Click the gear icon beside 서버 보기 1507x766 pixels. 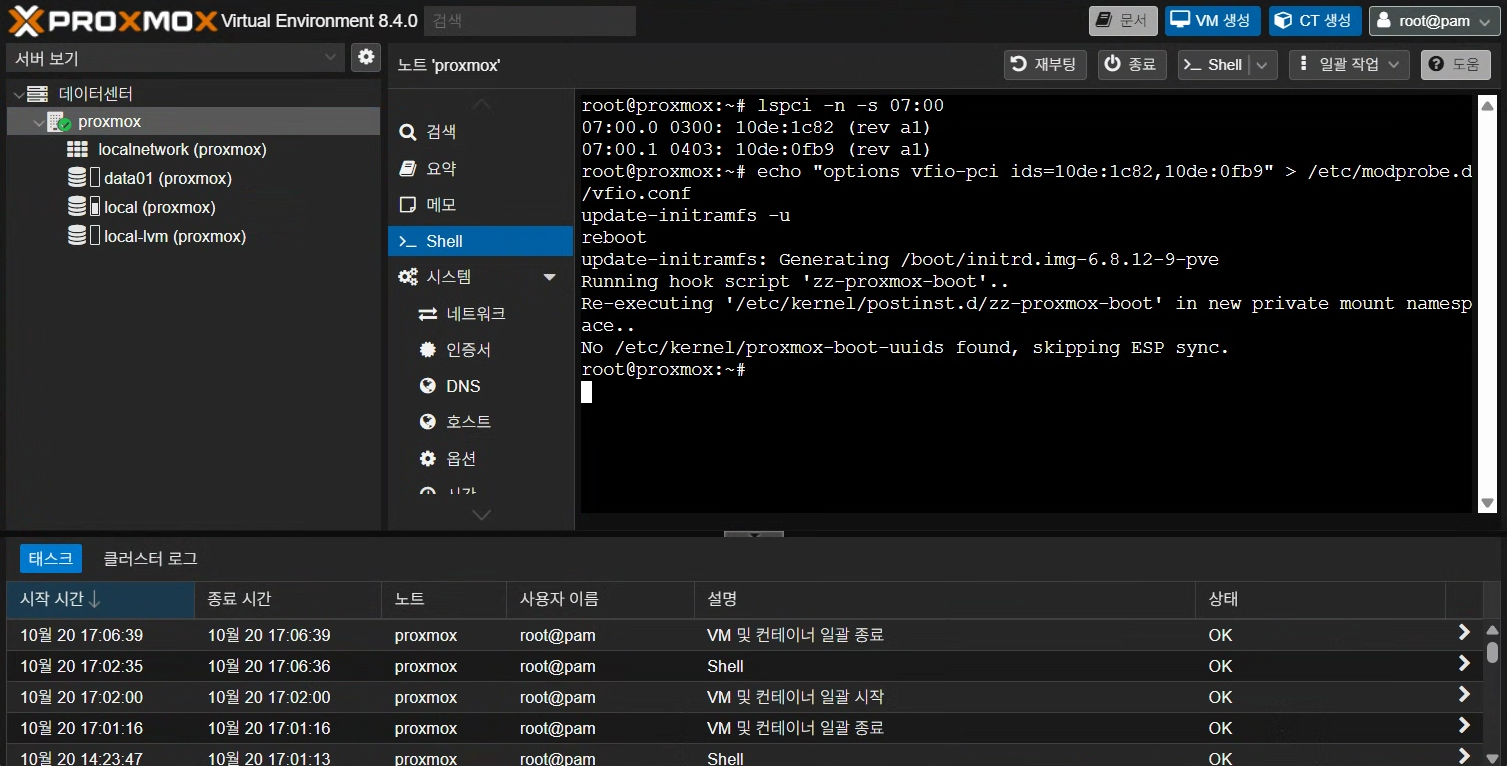[x=366, y=57]
